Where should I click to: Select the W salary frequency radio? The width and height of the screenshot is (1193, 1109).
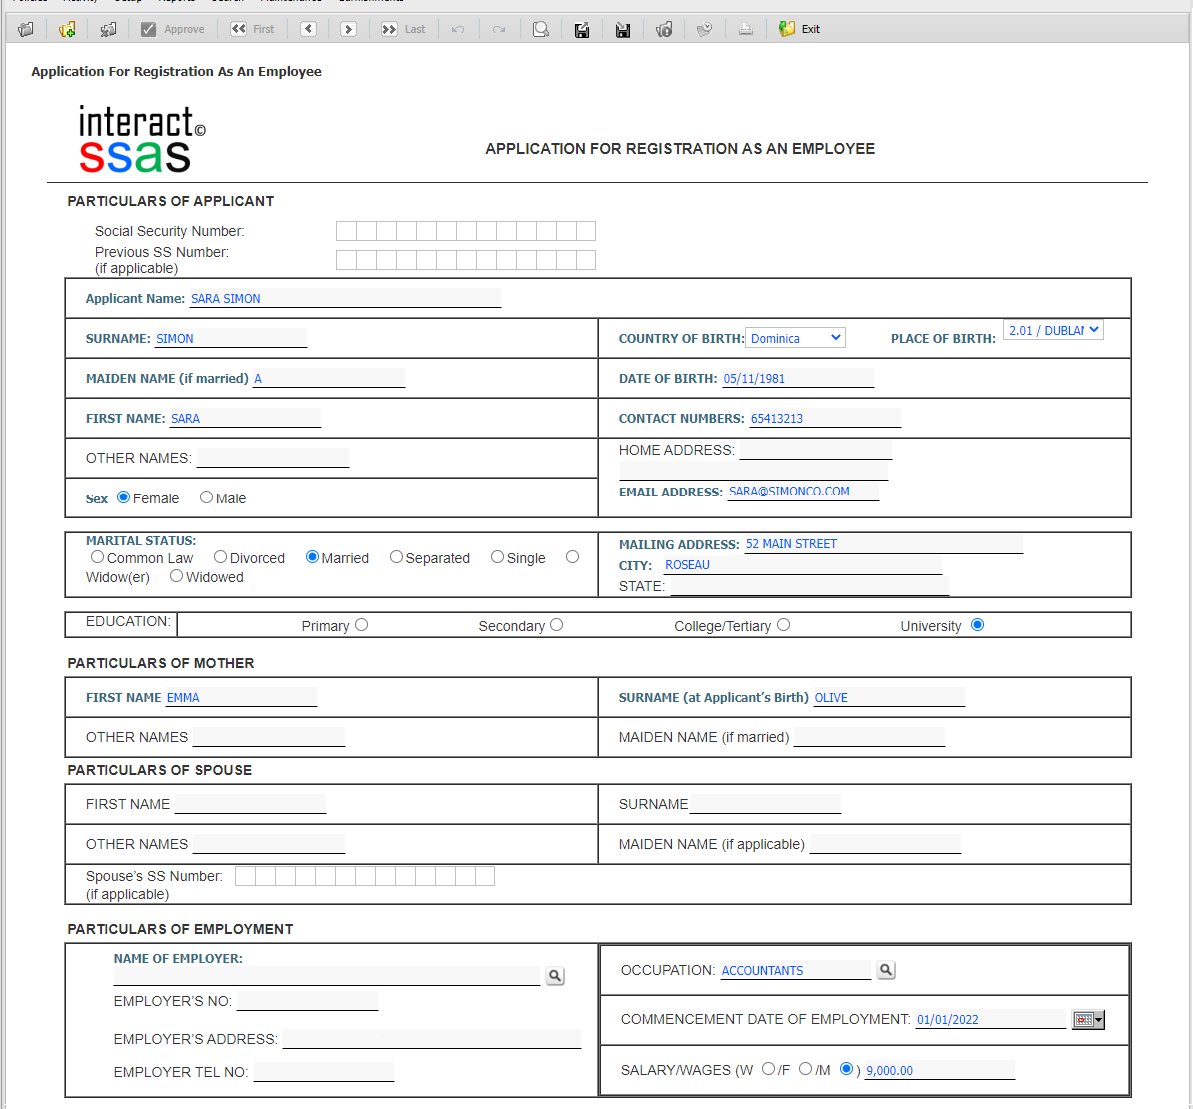click(x=768, y=1069)
